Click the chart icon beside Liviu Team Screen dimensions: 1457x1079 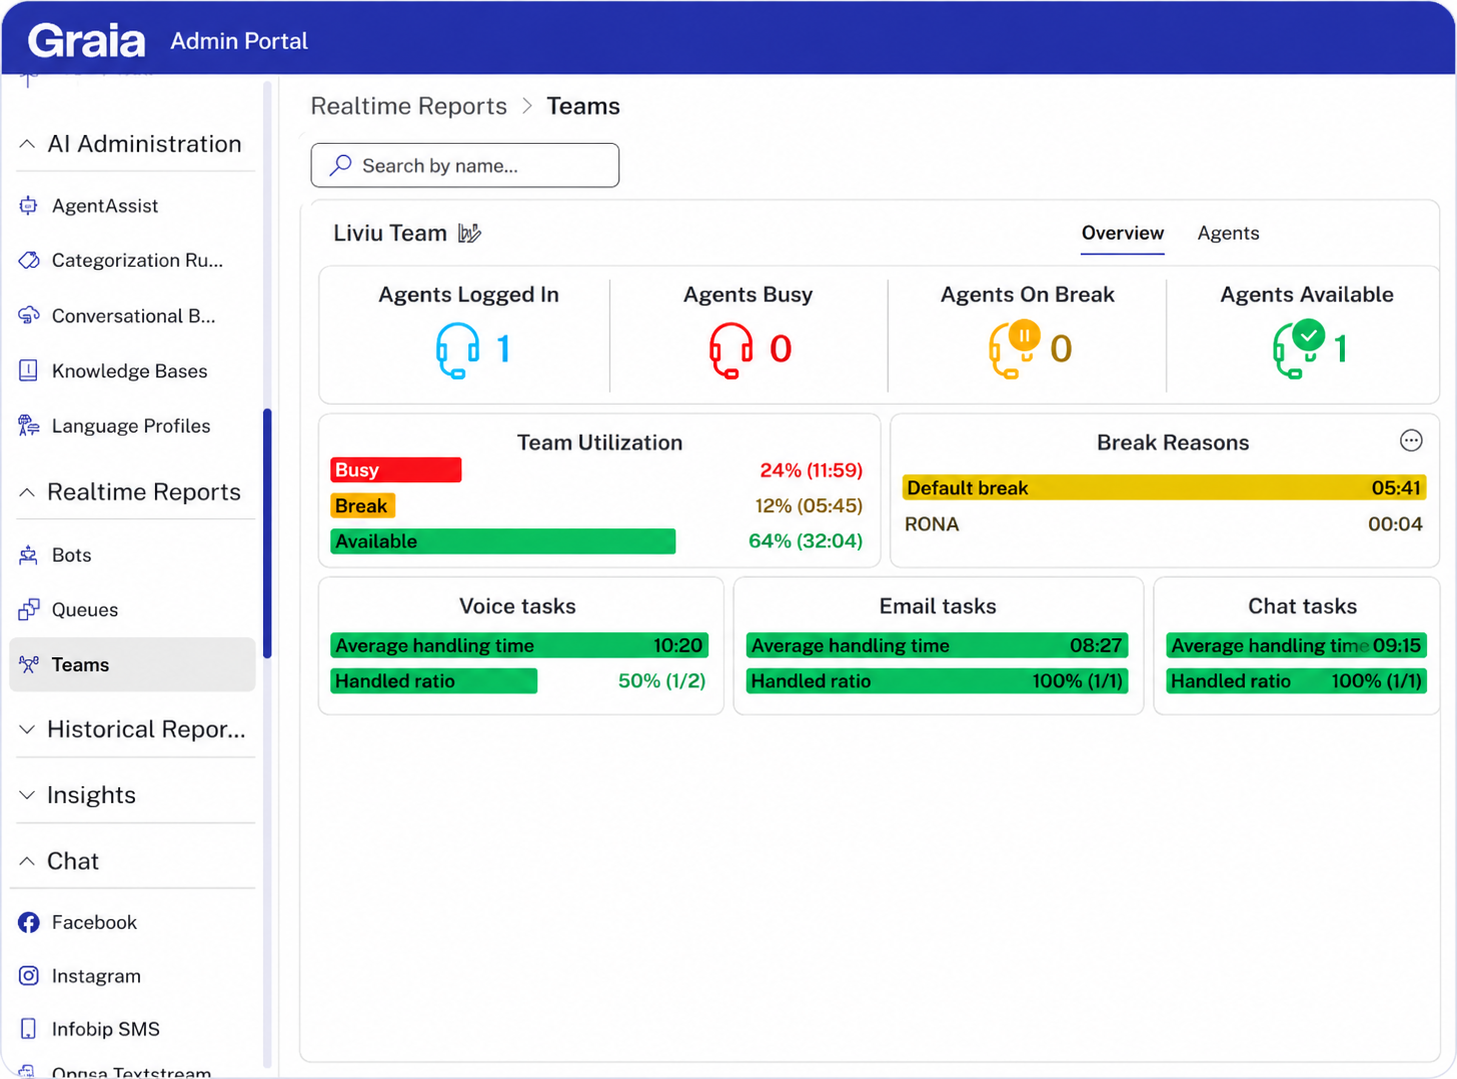pos(469,233)
